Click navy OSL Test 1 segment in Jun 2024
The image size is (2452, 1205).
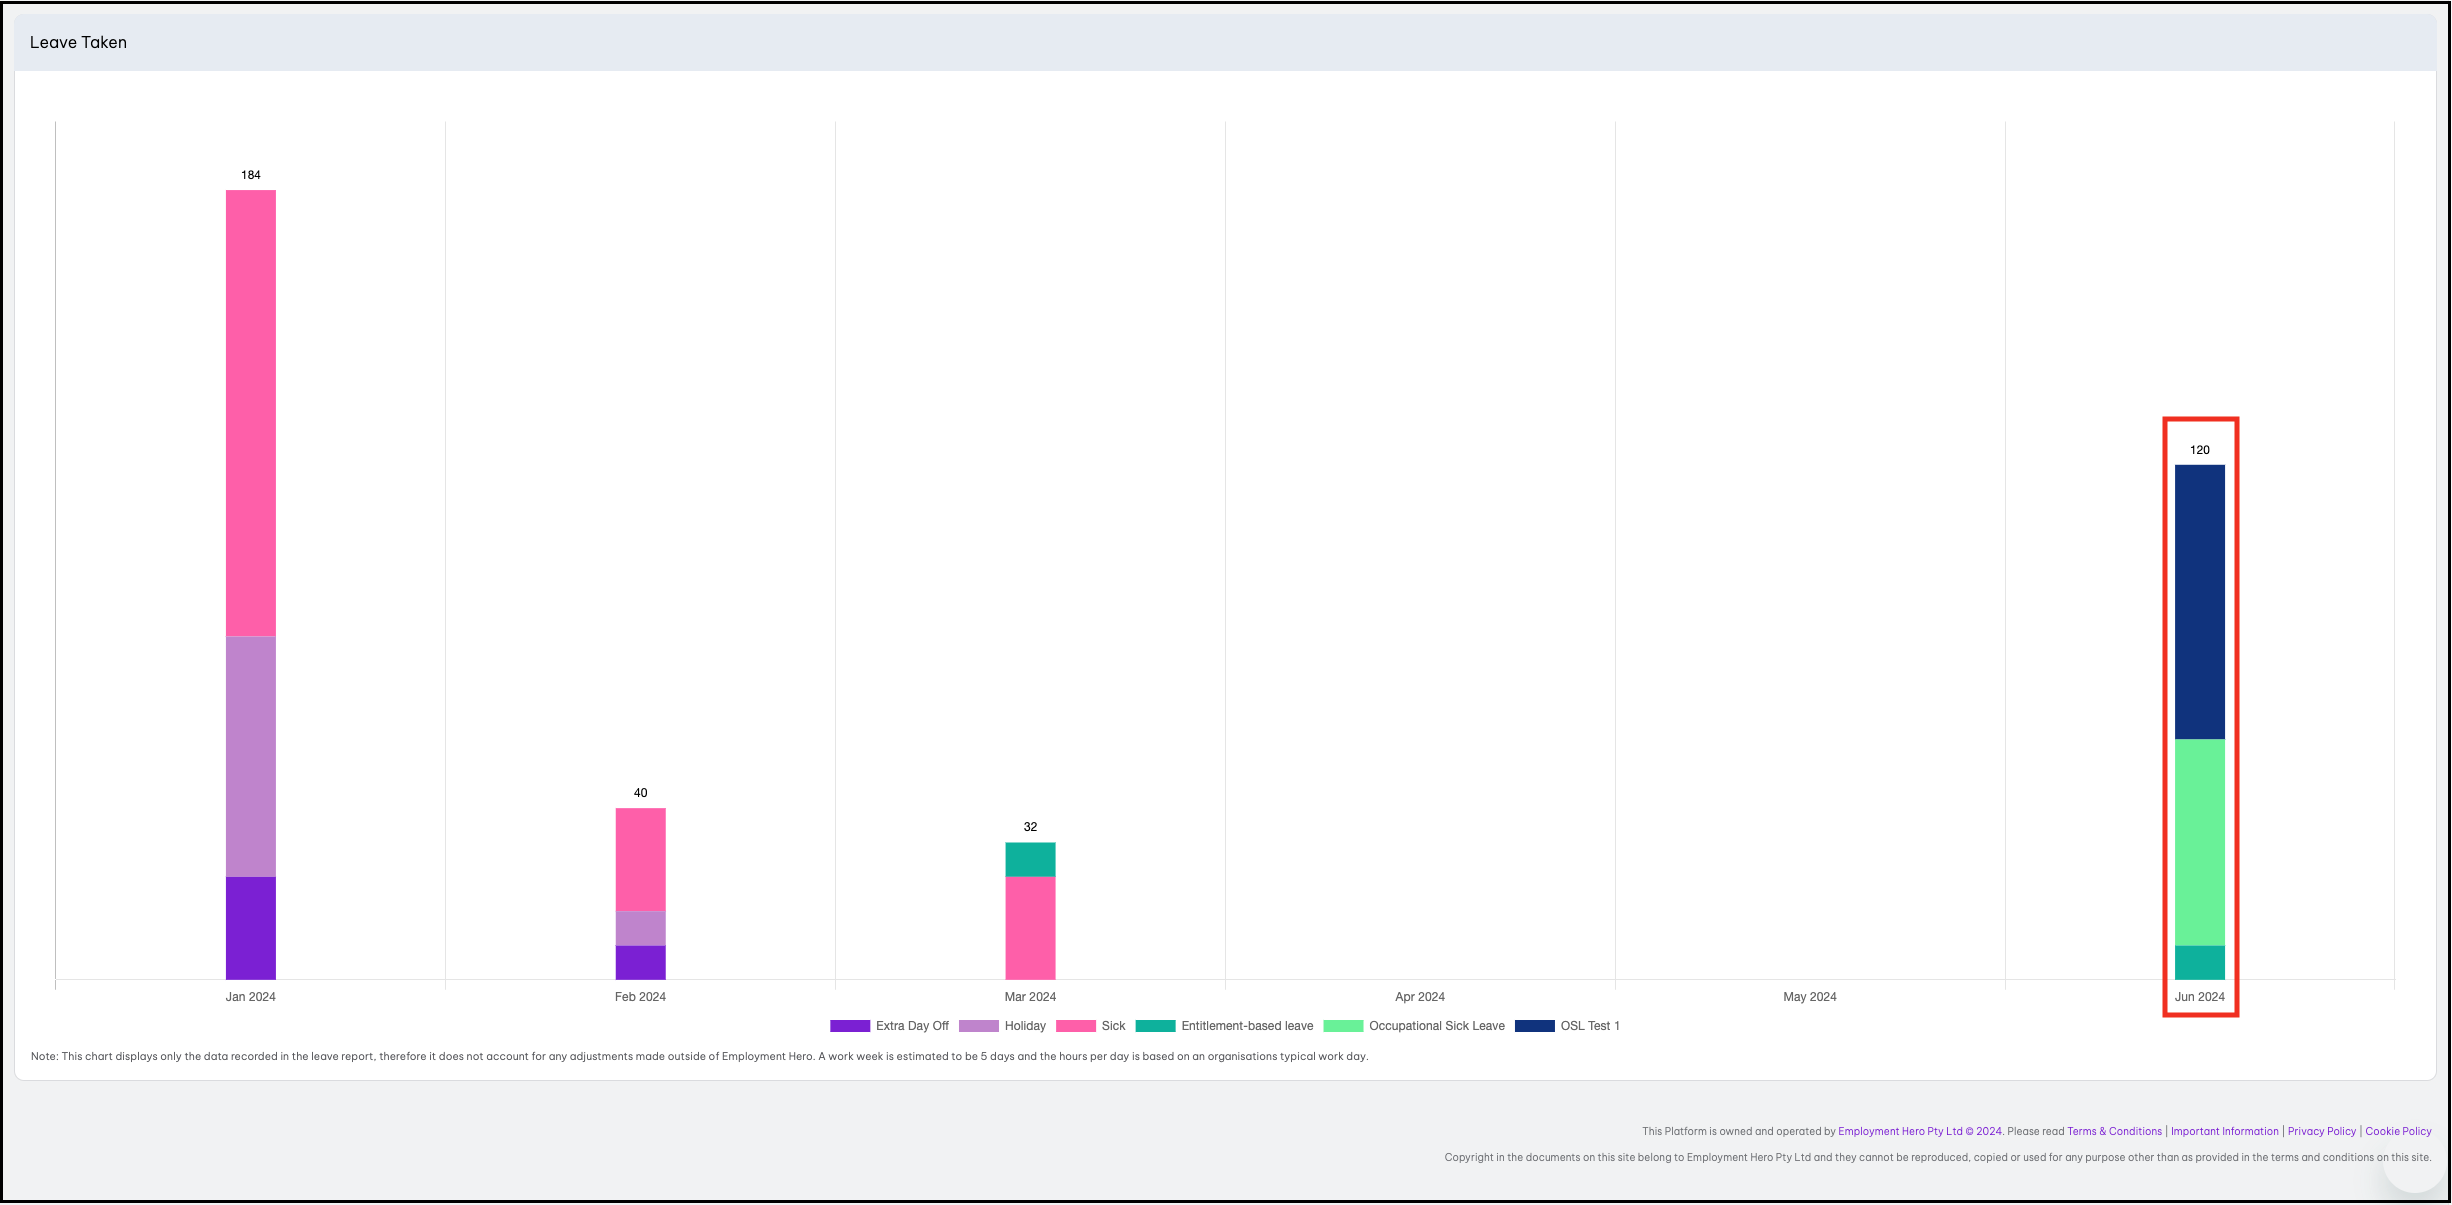[2199, 602]
